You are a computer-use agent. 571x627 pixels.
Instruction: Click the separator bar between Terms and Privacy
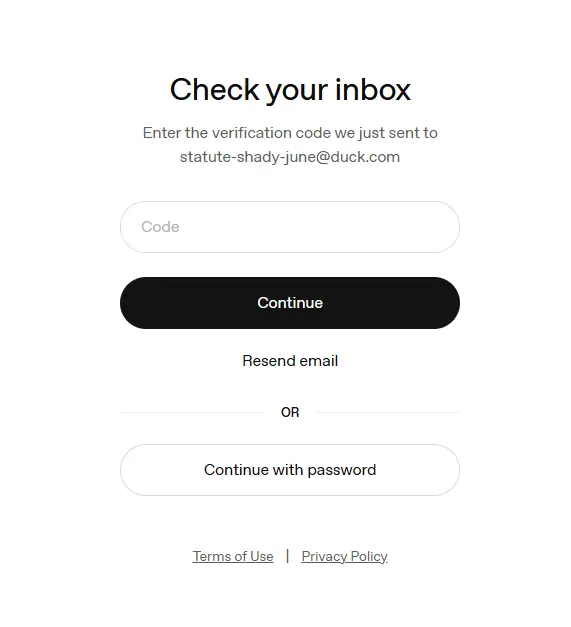click(x=287, y=556)
